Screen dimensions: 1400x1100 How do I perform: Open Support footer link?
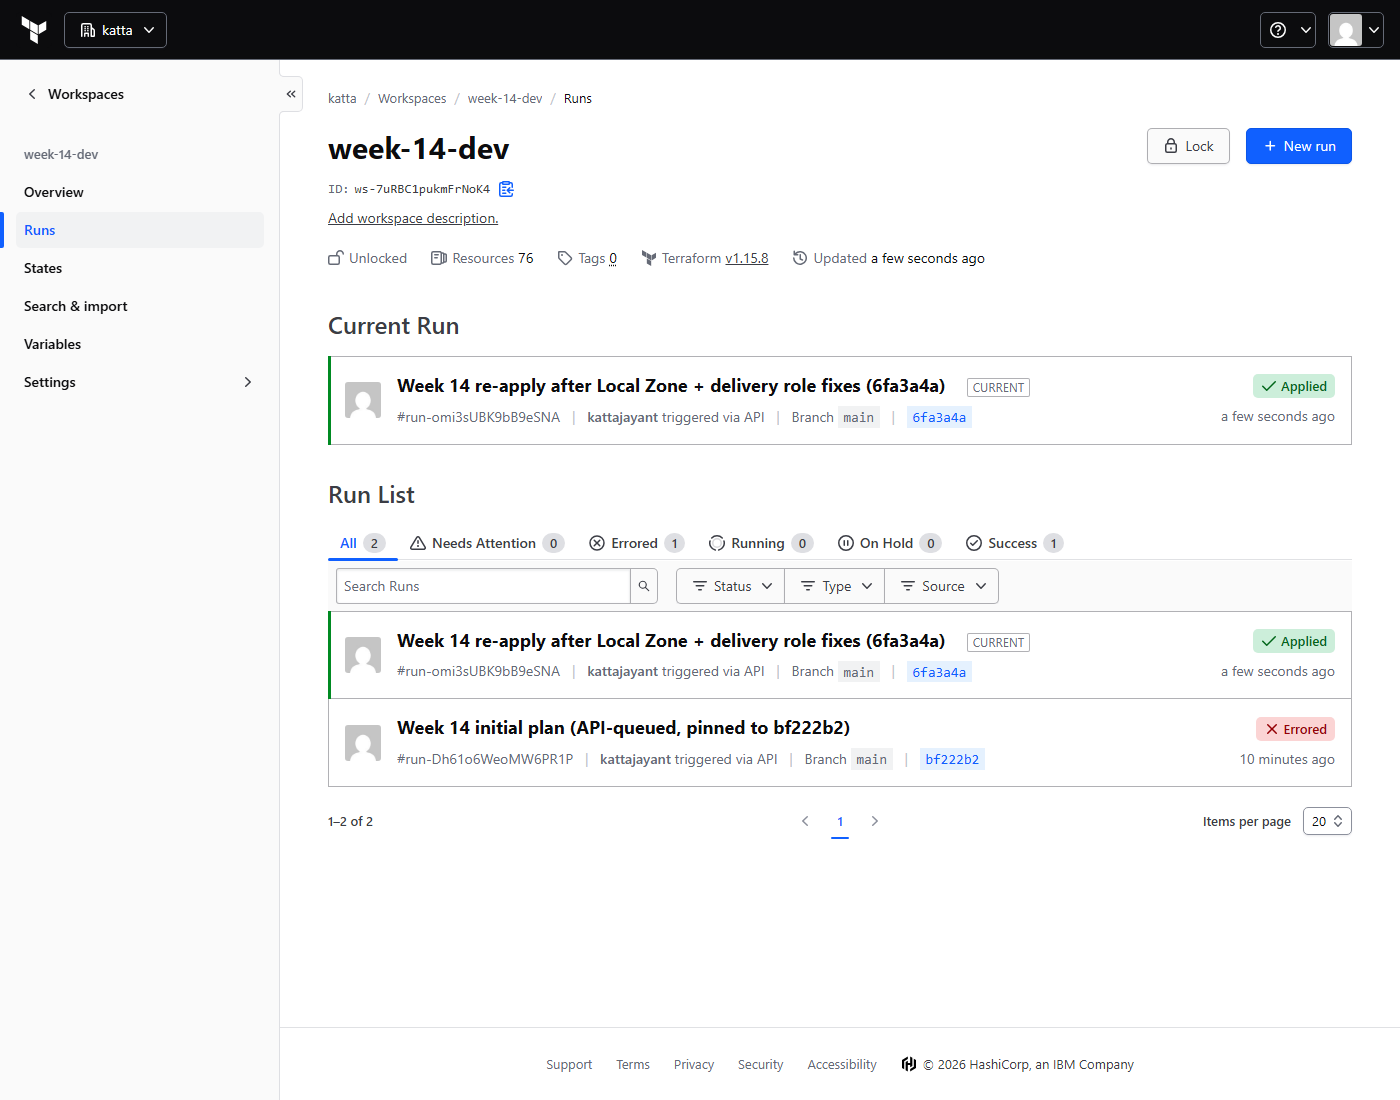(x=569, y=1064)
